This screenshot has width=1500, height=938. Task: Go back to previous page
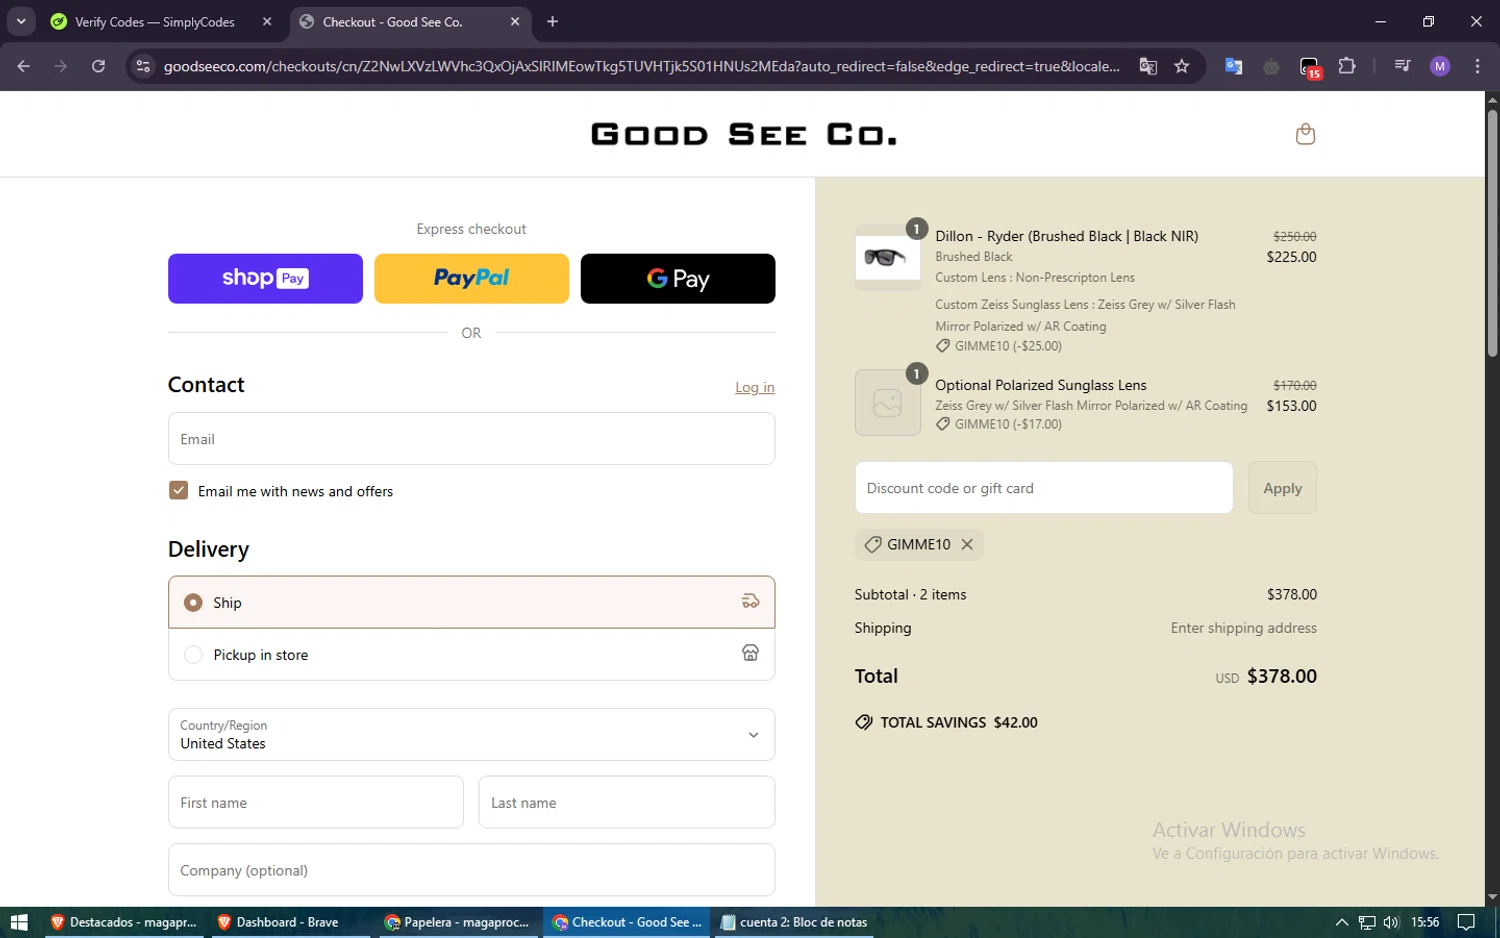pos(24,66)
